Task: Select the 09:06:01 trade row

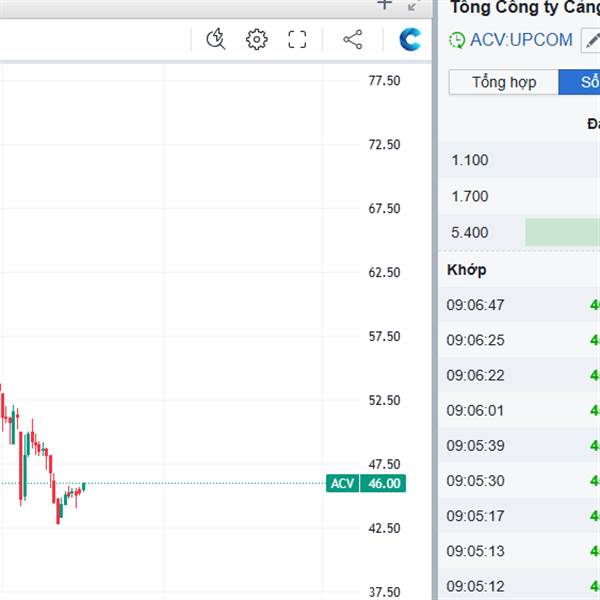Action: tap(519, 411)
